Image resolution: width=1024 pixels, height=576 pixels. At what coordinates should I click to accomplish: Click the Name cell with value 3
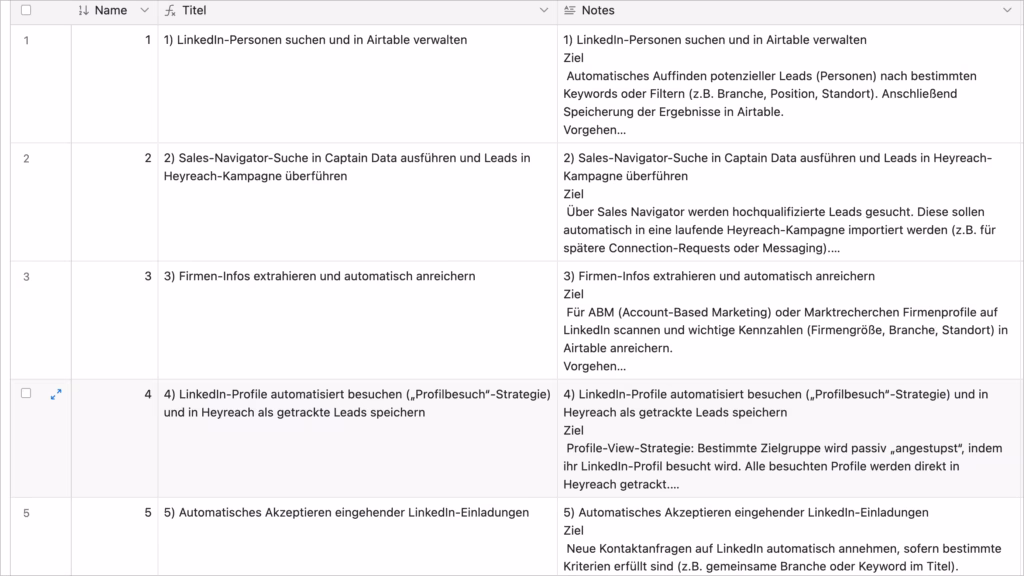114,321
